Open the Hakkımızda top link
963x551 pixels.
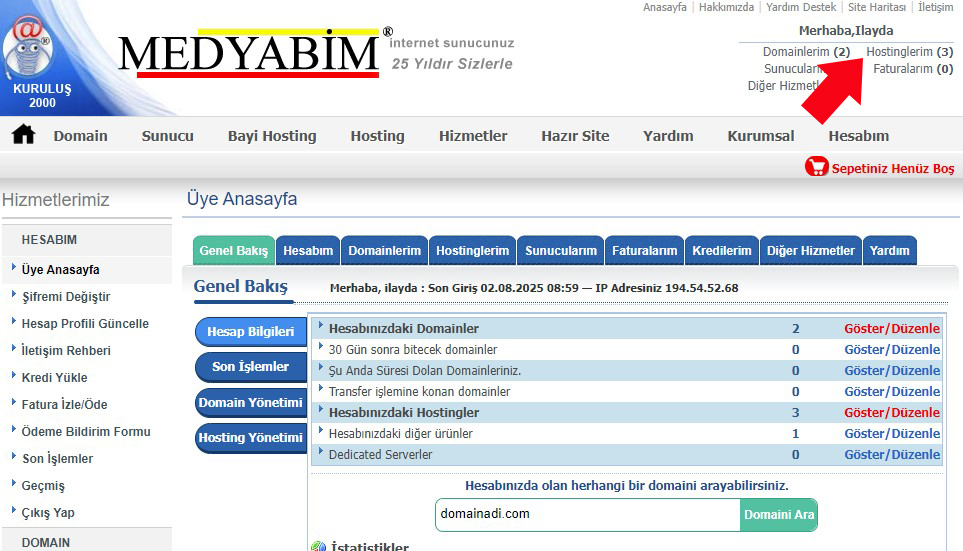pyautogui.click(x=726, y=7)
